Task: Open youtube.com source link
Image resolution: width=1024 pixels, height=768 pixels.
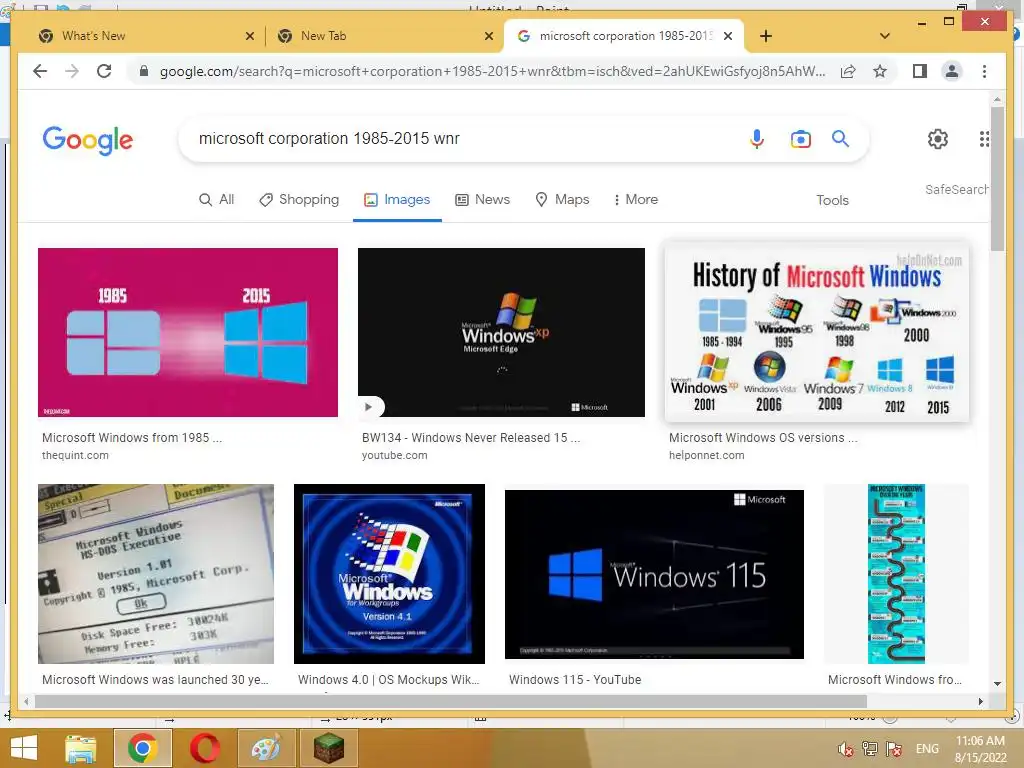Action: 394,455
